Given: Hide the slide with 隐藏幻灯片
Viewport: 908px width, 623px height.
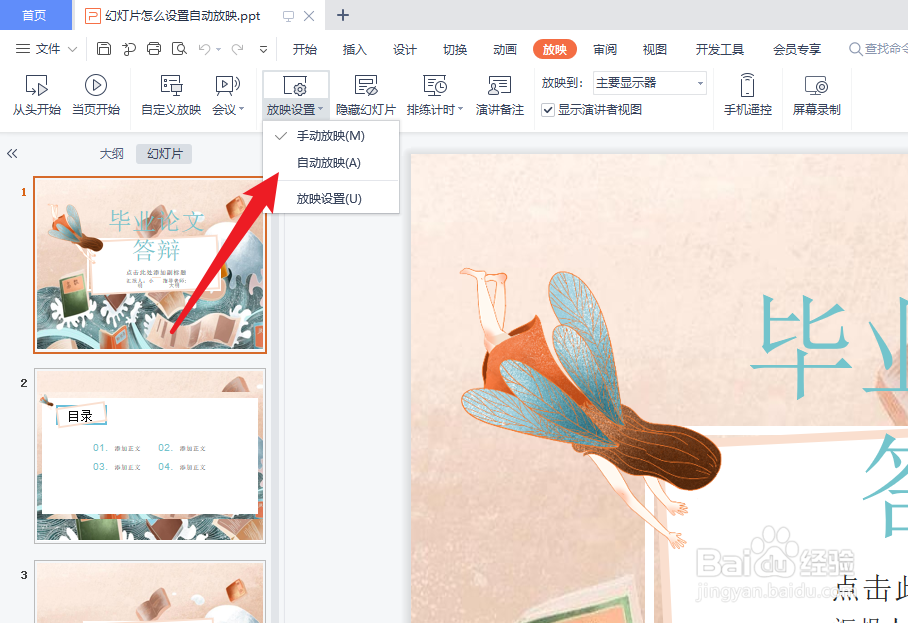Looking at the screenshot, I should pyautogui.click(x=365, y=95).
